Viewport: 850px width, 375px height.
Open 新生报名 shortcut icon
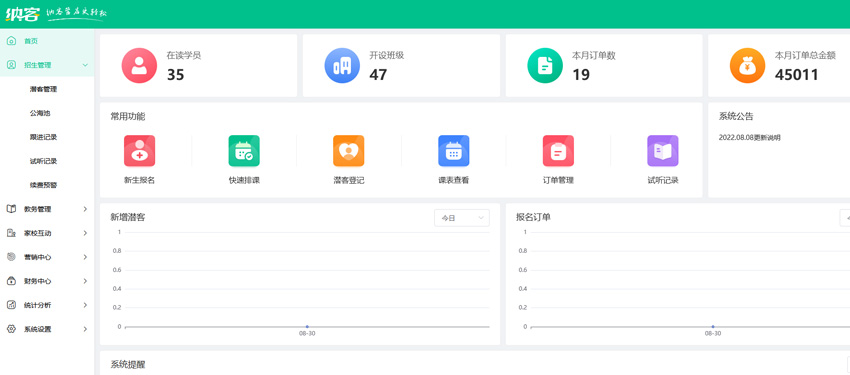pos(139,151)
